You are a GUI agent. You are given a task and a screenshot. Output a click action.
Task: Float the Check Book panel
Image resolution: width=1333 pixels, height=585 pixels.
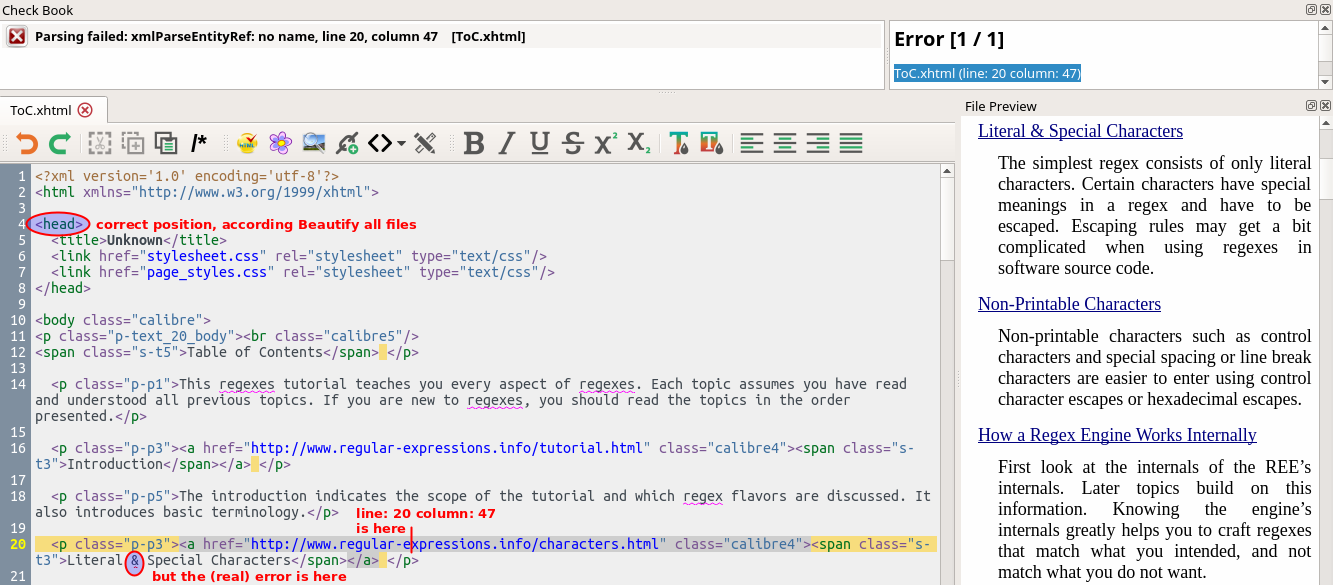coord(1311,10)
